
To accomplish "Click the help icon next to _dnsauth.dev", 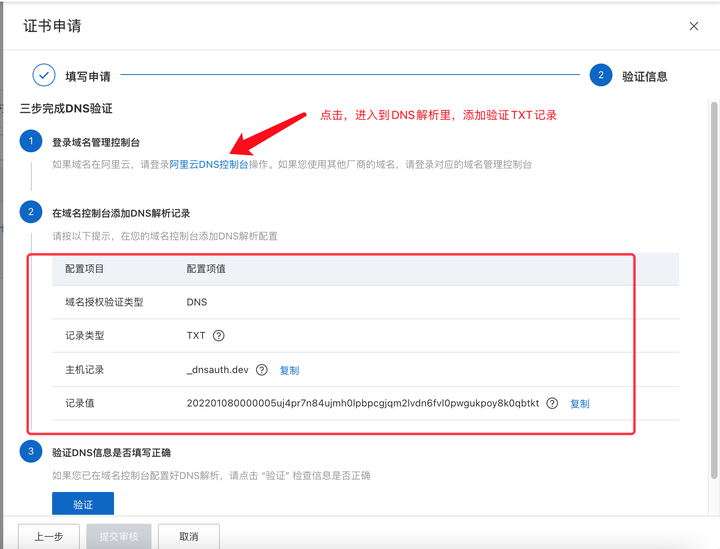I will click(262, 370).
